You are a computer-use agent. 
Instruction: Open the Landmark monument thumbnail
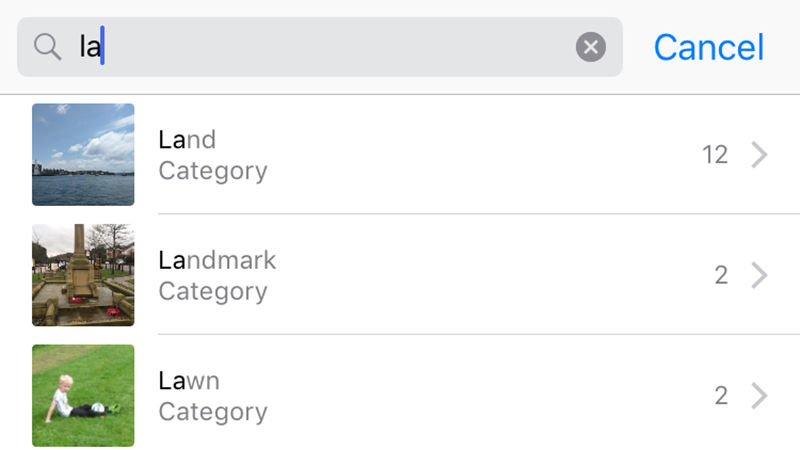tap(83, 275)
